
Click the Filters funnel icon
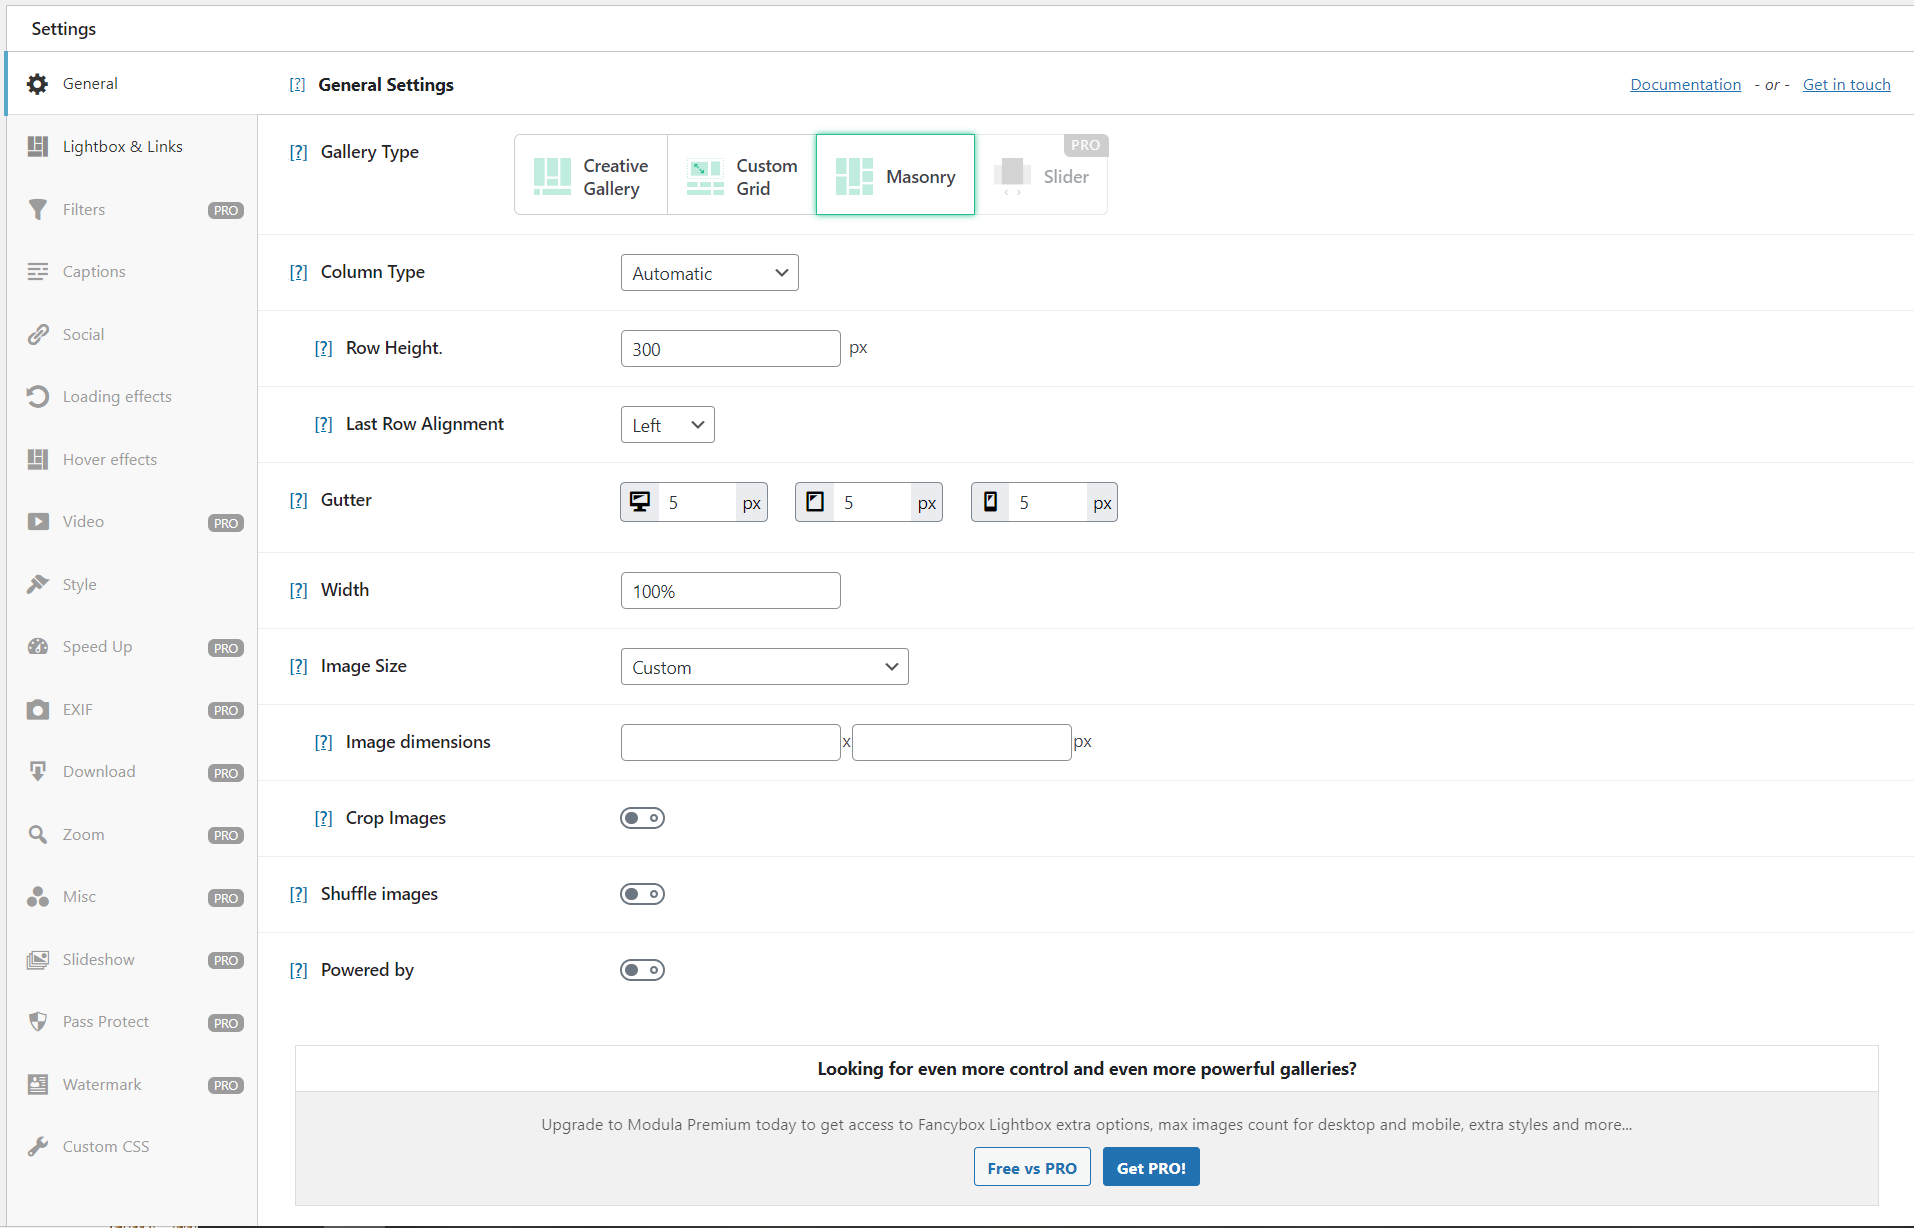coord(38,209)
